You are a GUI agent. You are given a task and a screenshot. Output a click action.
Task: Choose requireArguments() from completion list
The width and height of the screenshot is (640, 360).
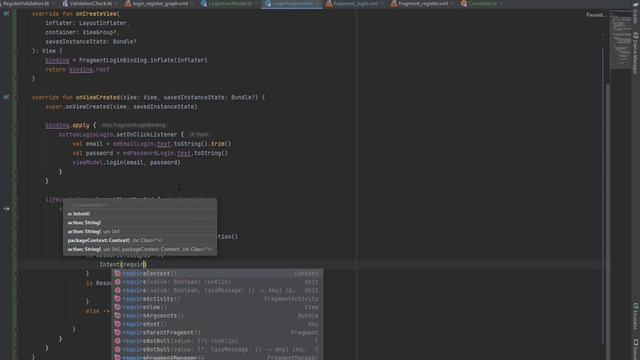(x=218, y=316)
